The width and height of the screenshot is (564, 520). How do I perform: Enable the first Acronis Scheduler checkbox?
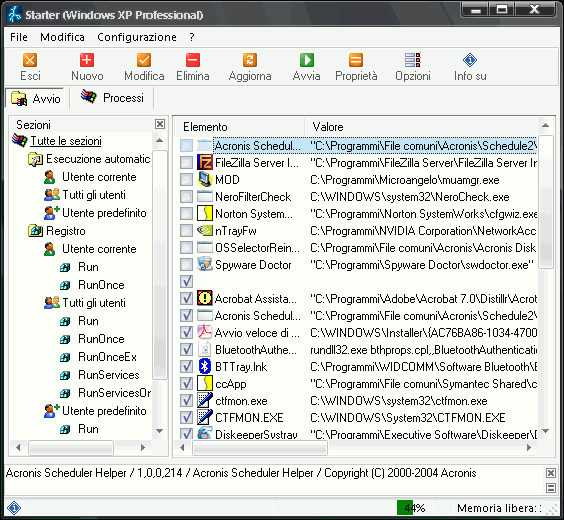click(x=186, y=146)
